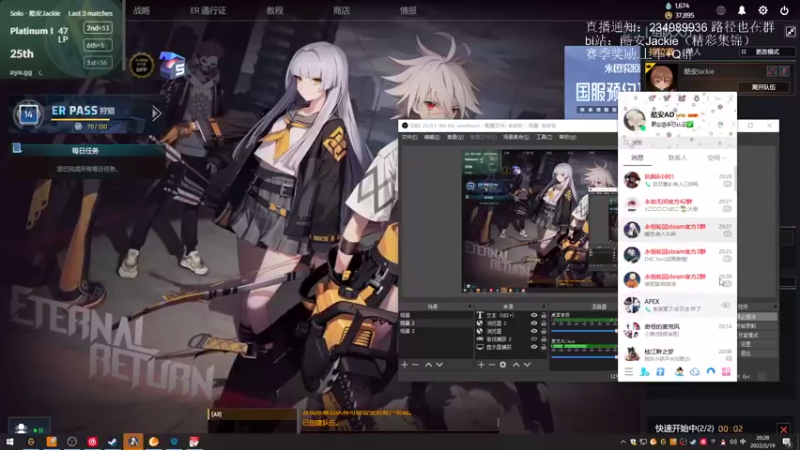
Task: Click the ER PASS level 14 badge
Action: (x=29, y=114)
